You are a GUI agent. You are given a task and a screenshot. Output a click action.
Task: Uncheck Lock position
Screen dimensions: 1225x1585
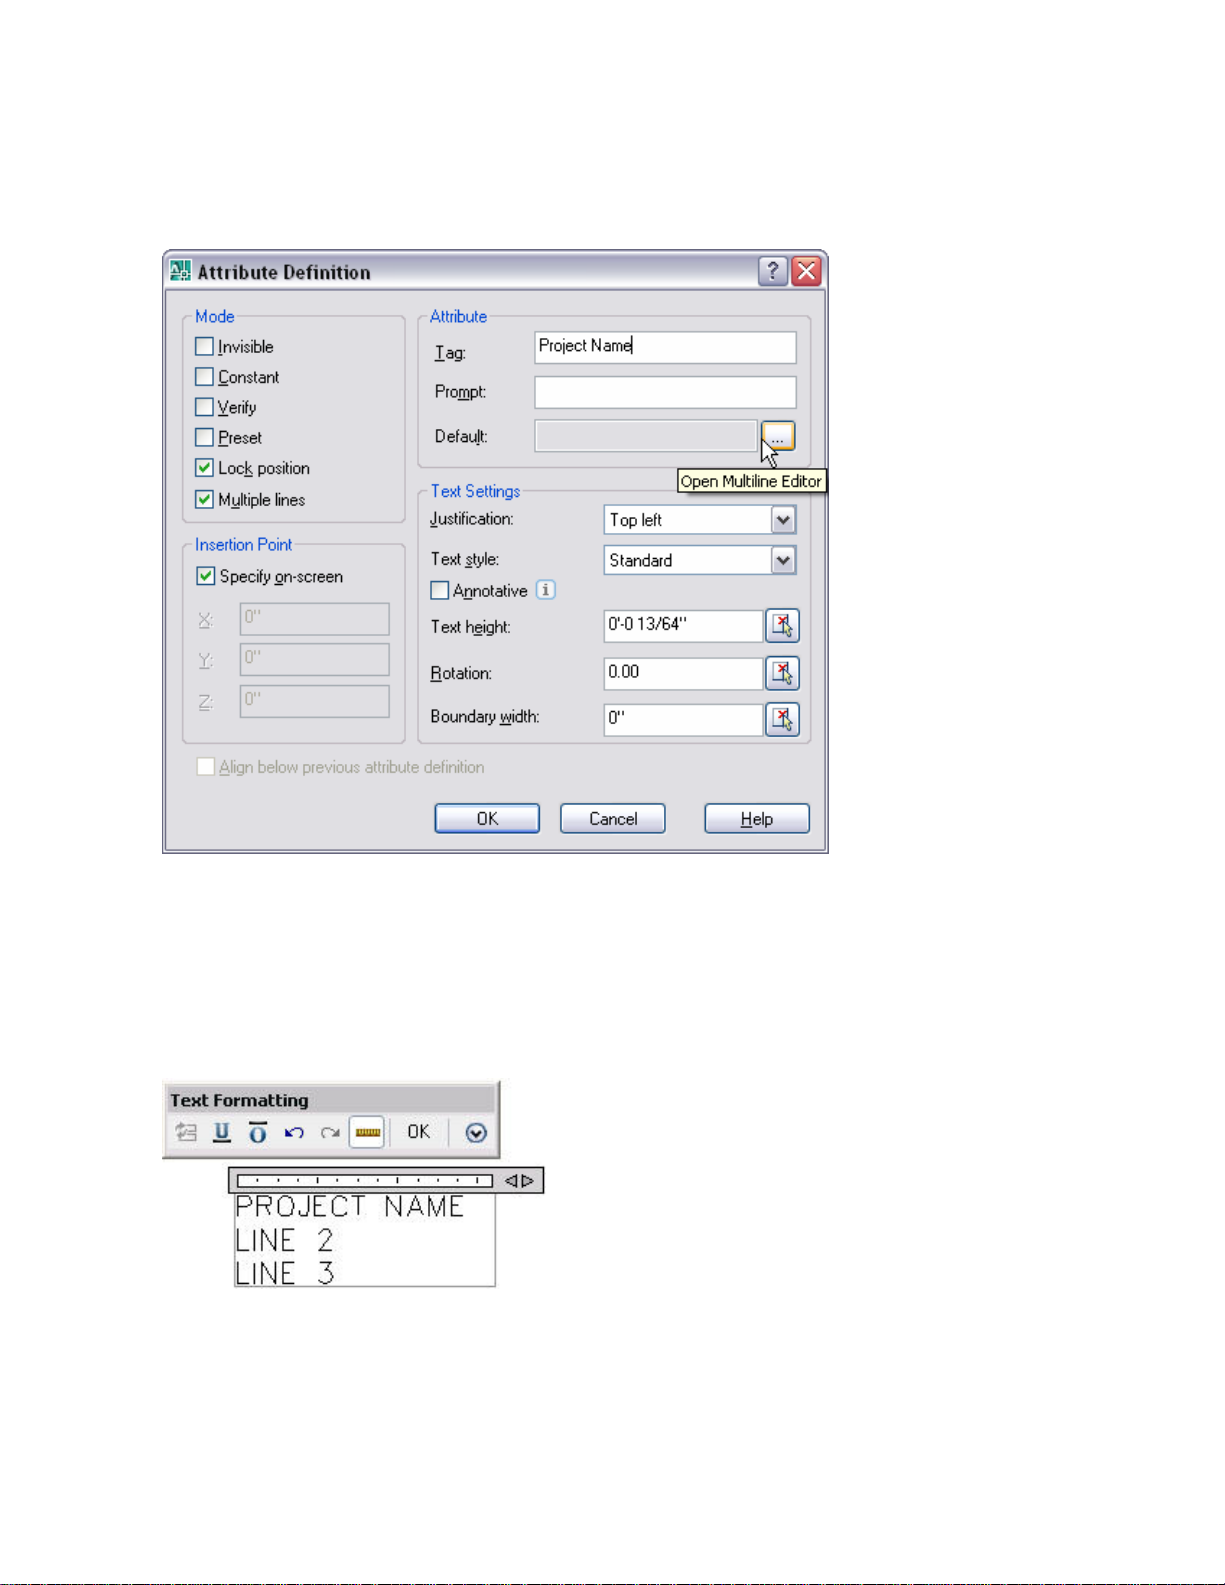coord(204,467)
